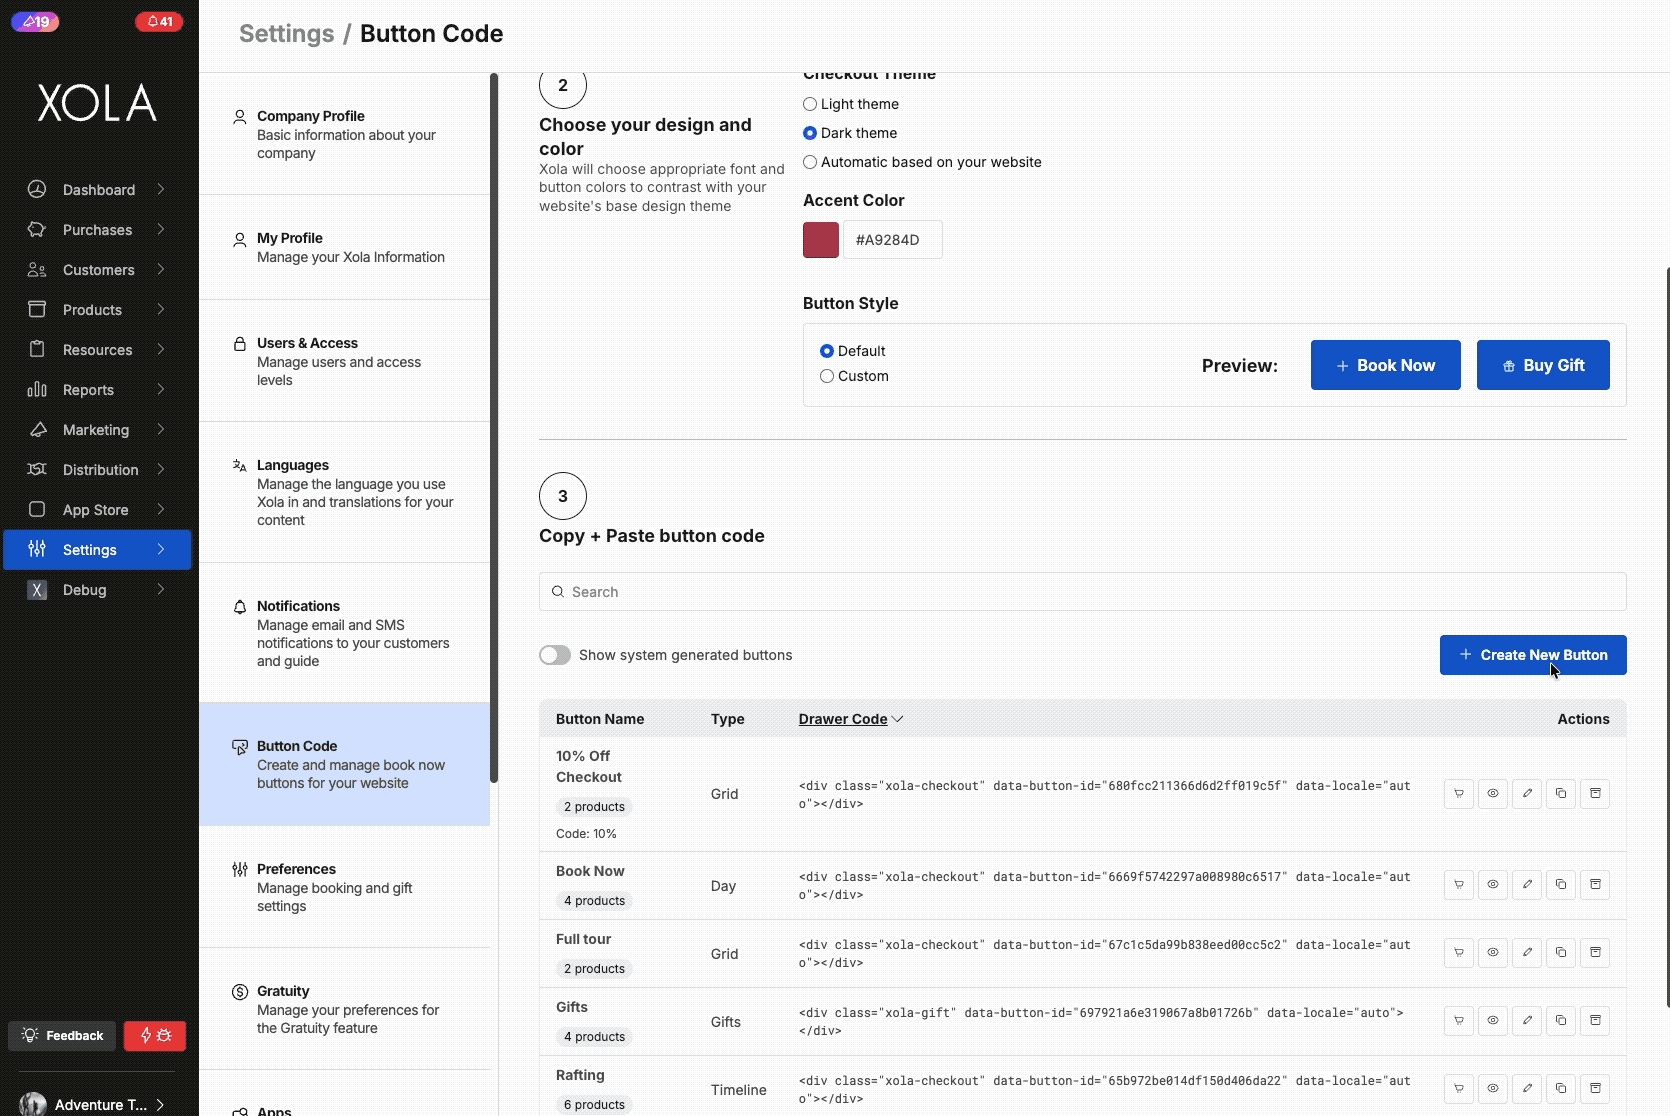This screenshot has height=1116, width=1670.
Task: Preview 10% Off Checkout with eye icon
Action: [x=1493, y=794]
